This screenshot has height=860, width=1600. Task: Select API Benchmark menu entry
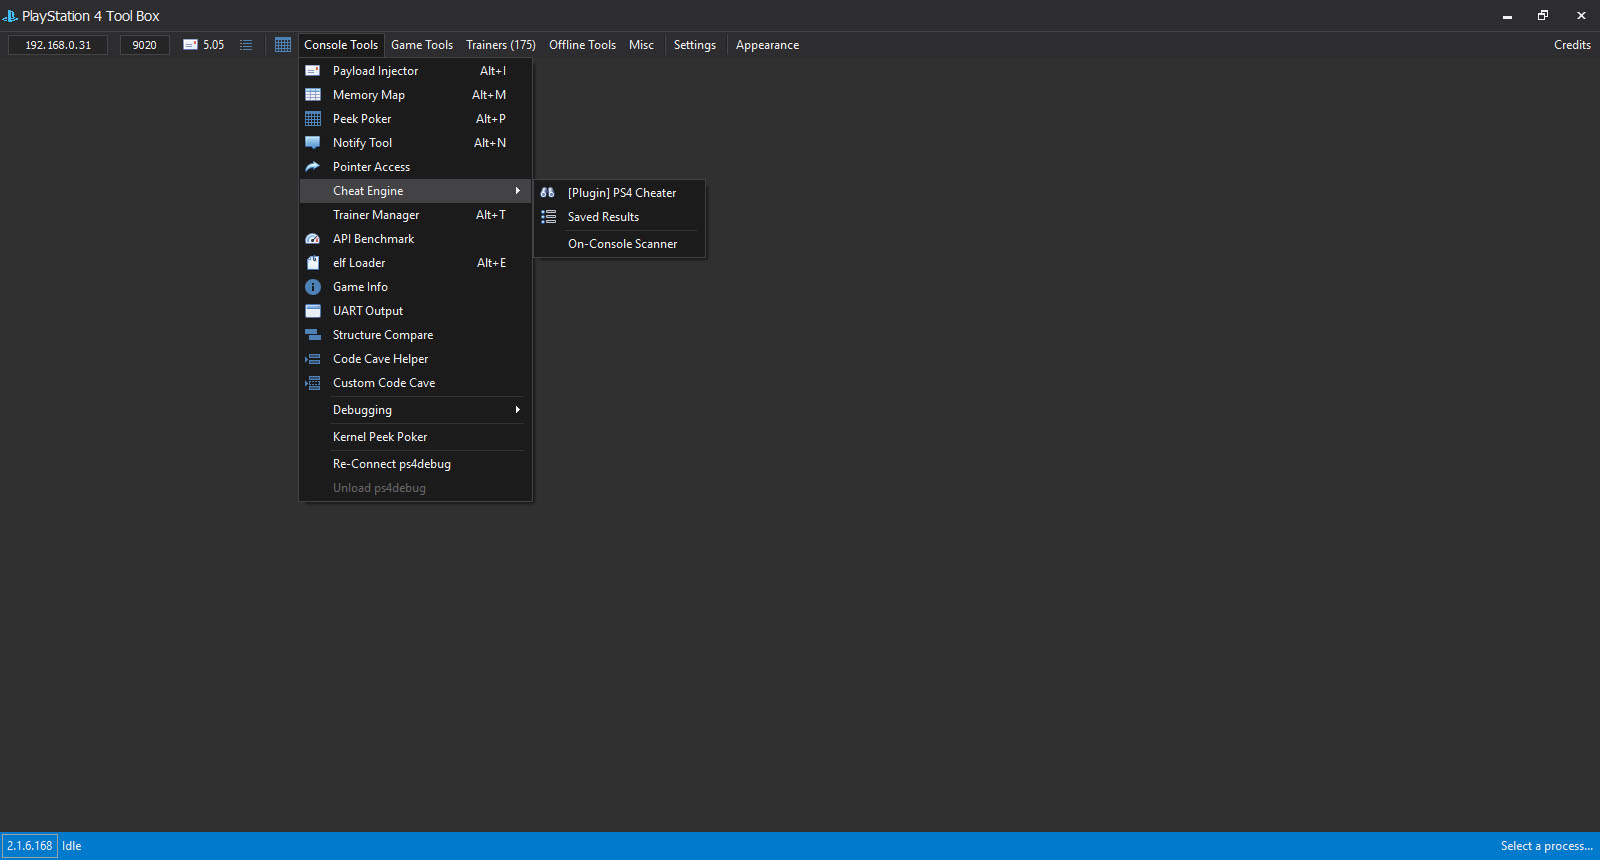point(415,239)
